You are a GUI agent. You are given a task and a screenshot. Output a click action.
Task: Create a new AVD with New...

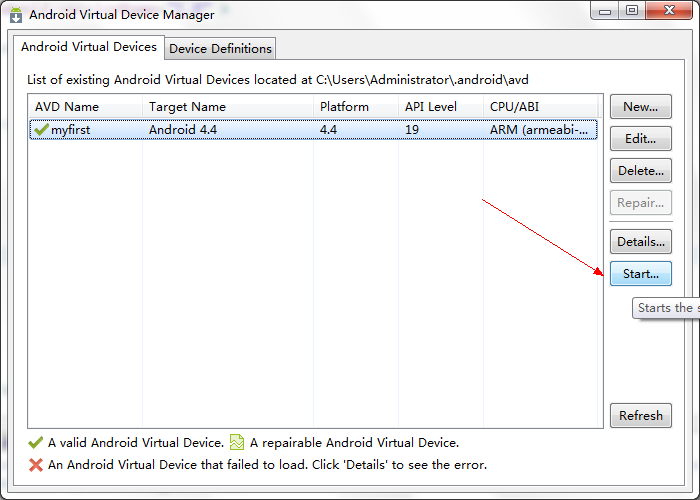click(641, 107)
